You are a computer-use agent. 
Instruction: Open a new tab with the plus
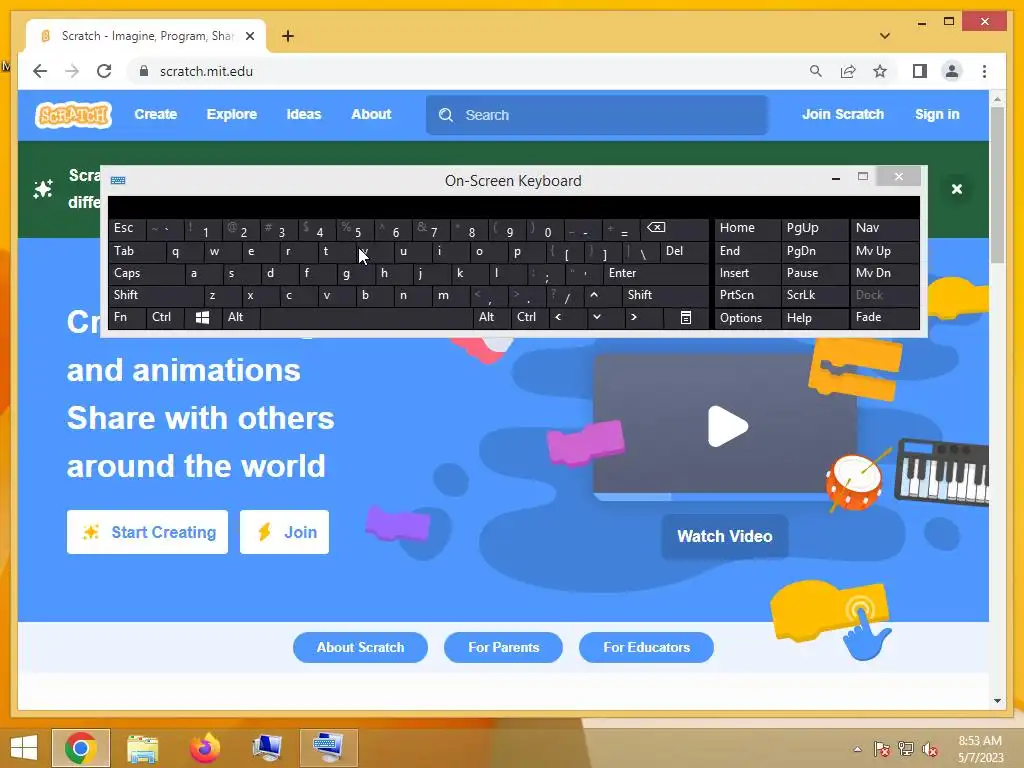288,36
